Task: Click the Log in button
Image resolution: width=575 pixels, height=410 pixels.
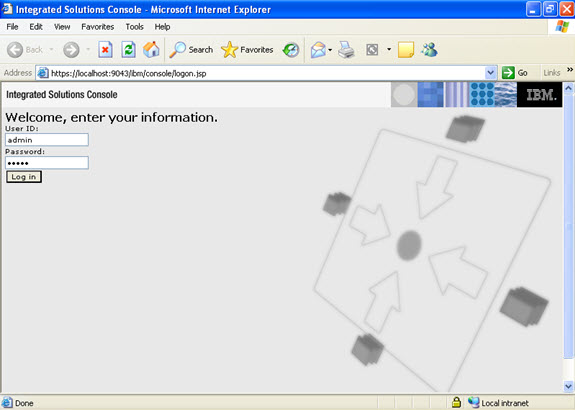Action: pos(24,177)
